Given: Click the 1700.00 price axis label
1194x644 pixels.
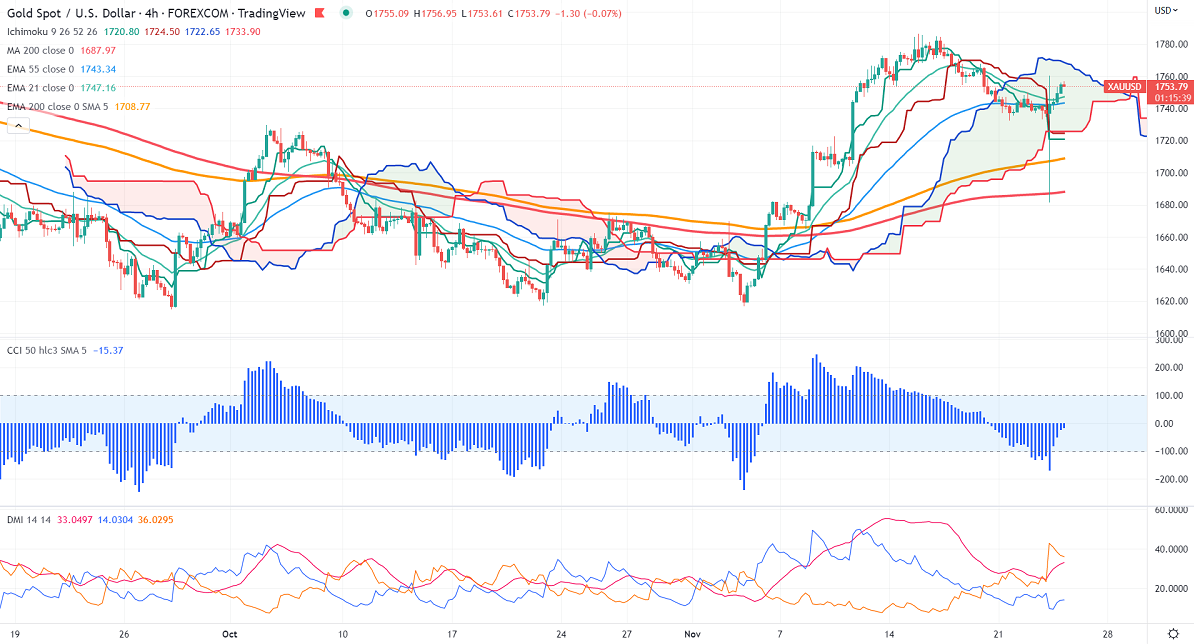Looking at the screenshot, I should 1171,173.
